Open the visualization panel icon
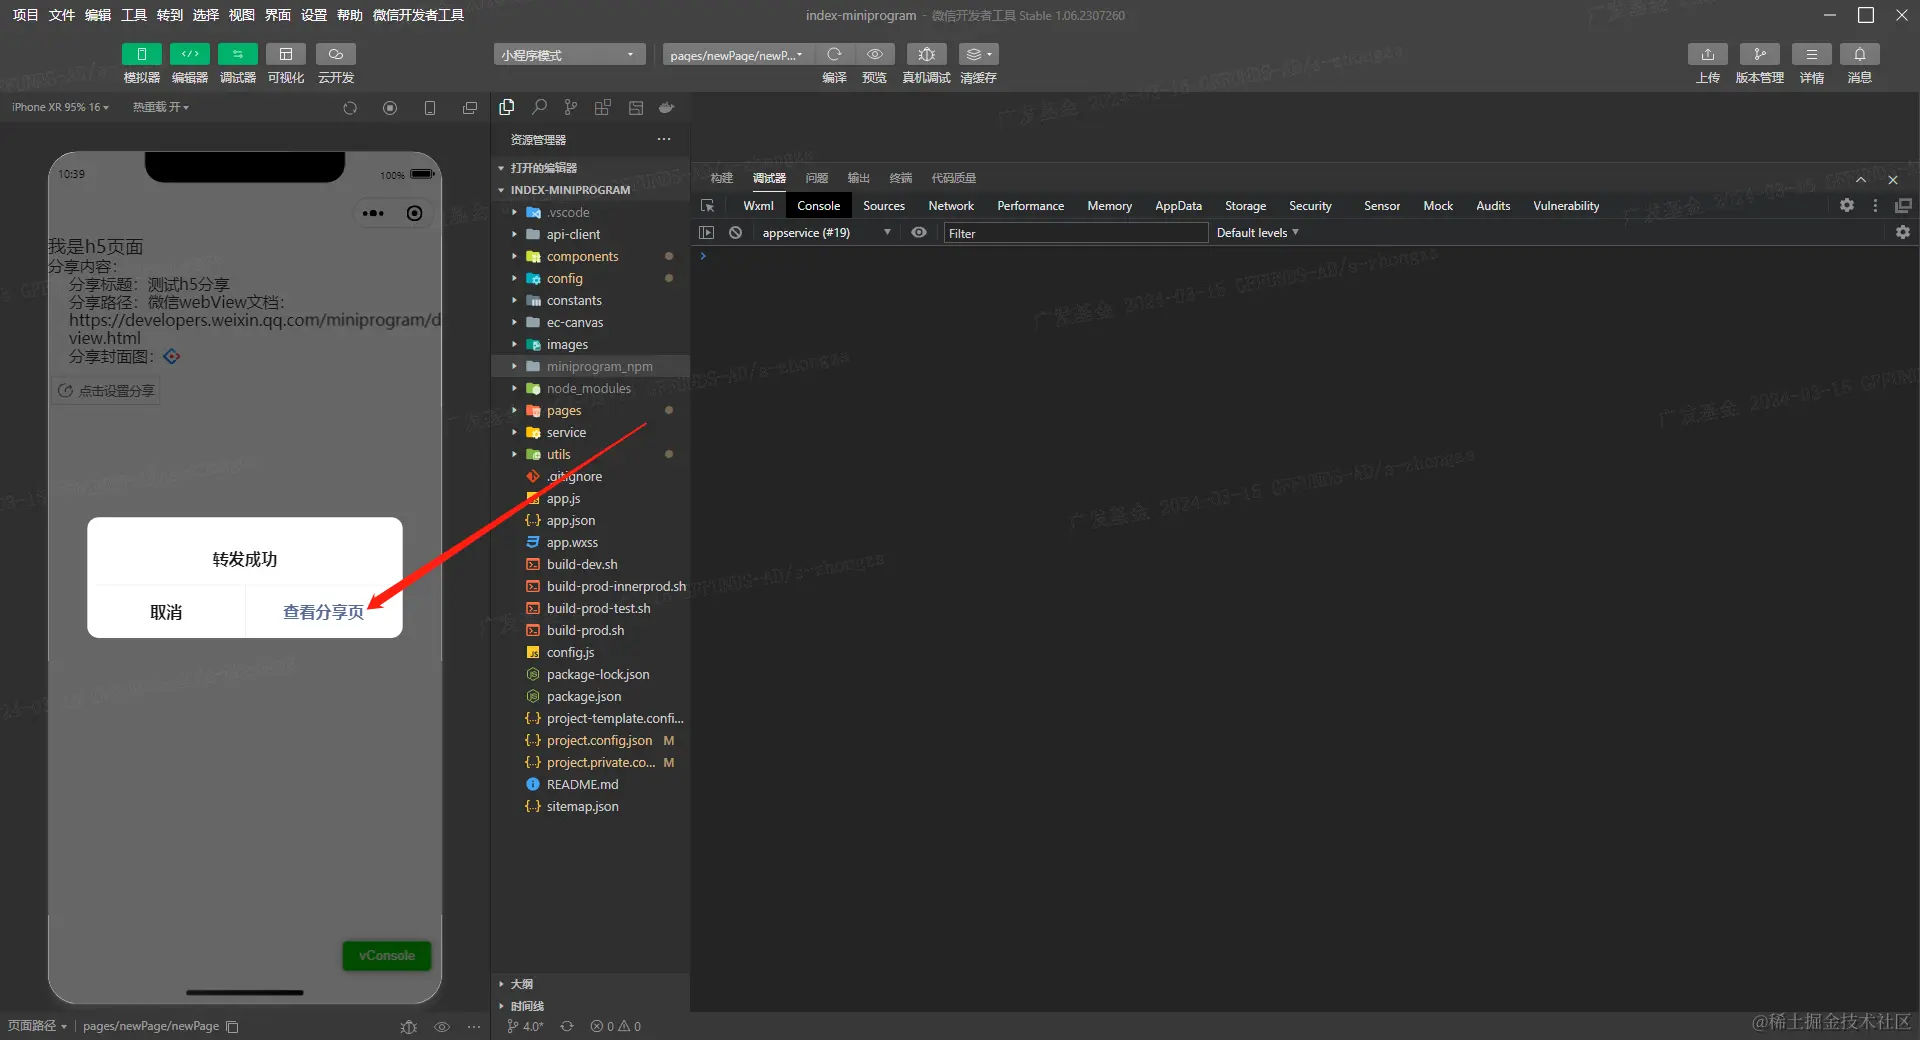This screenshot has height=1040, width=1920. (x=285, y=54)
